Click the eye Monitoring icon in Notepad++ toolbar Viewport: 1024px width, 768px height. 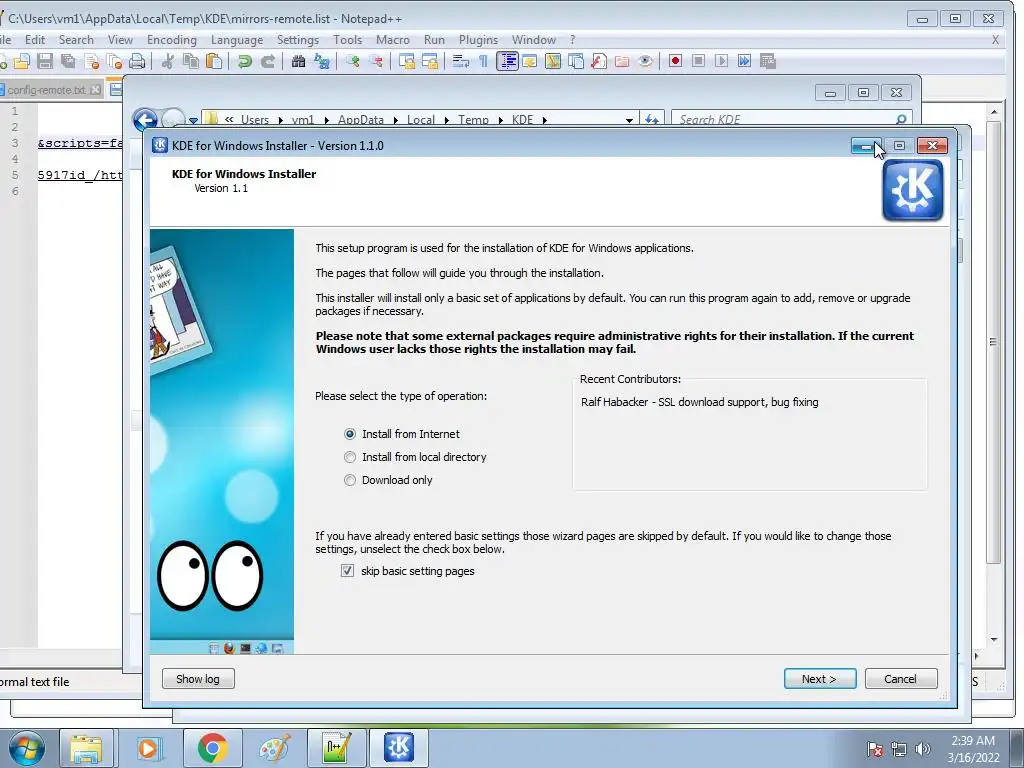coord(645,61)
